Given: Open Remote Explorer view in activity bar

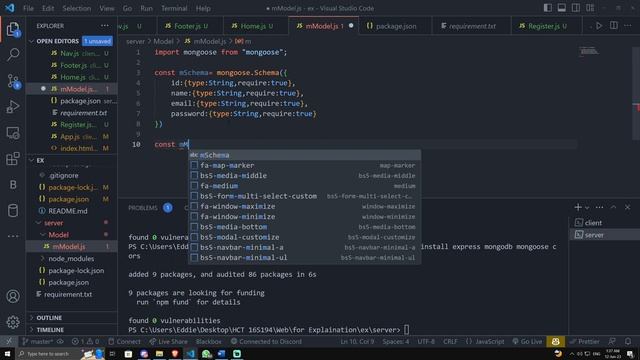Looking at the screenshot, I should tap(13, 133).
